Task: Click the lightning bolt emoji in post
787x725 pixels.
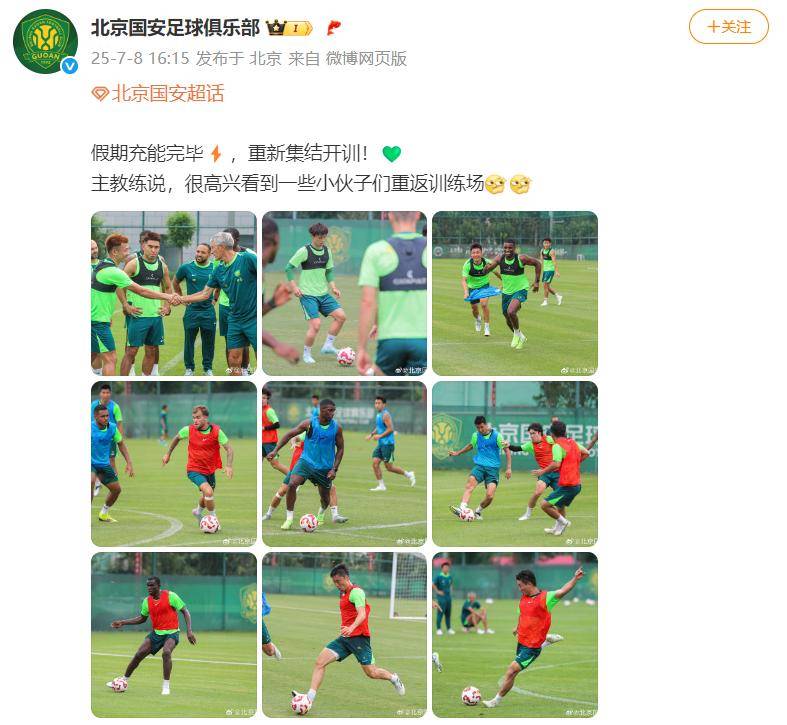Action: pos(216,153)
